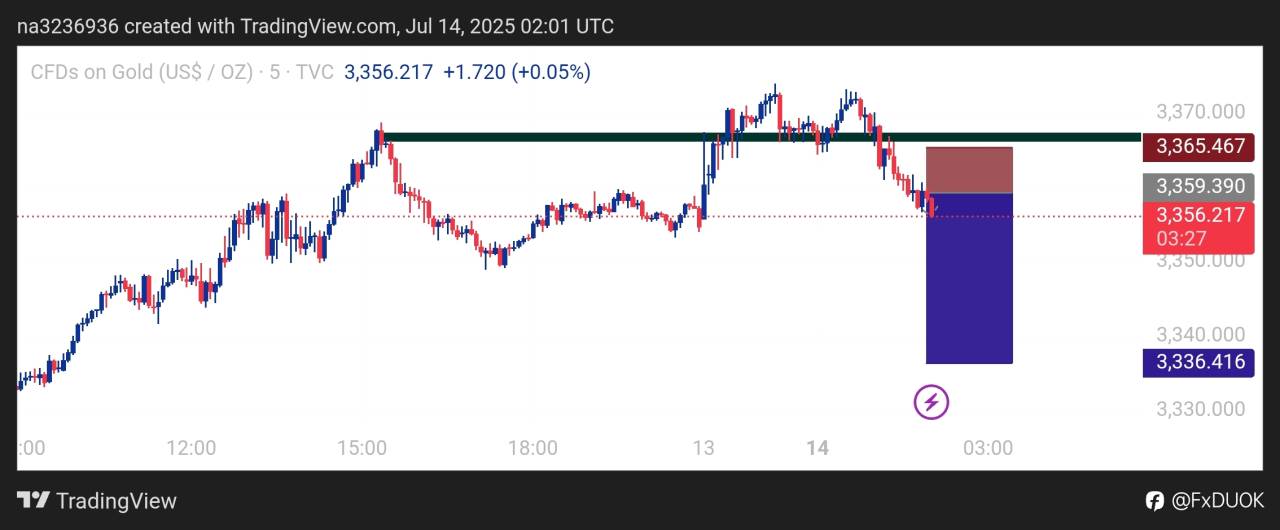Screen dimensions: 1280x530
Task: Click the TradingView logo icon at bottom left
Action: [x=33, y=501]
